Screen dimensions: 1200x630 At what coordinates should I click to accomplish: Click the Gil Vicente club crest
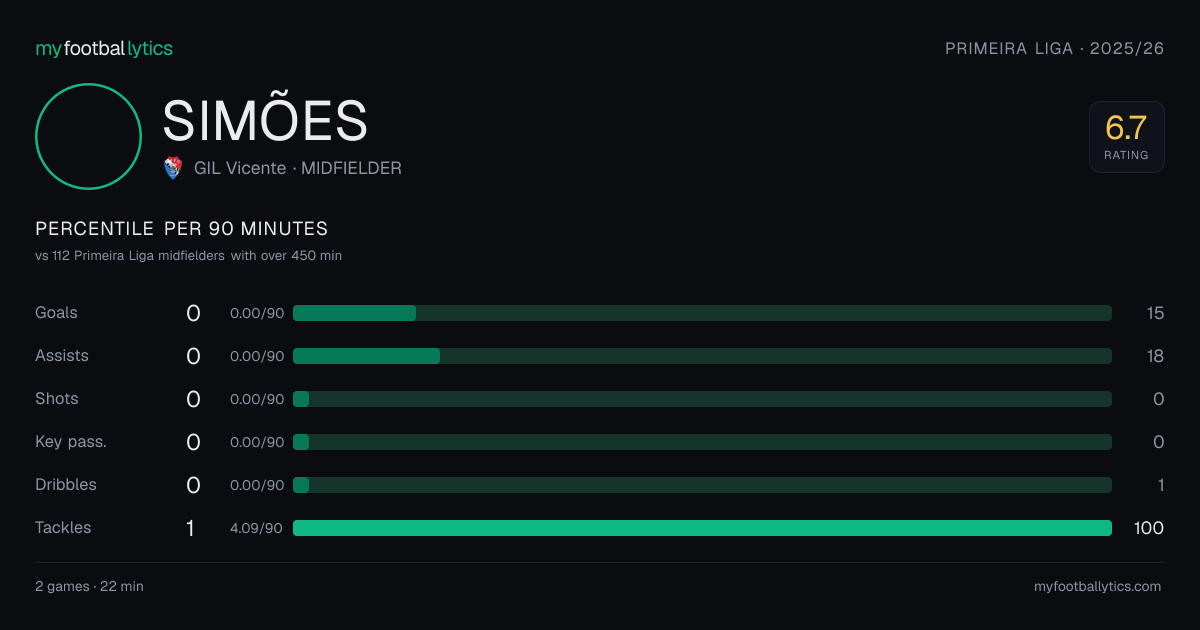coord(173,168)
